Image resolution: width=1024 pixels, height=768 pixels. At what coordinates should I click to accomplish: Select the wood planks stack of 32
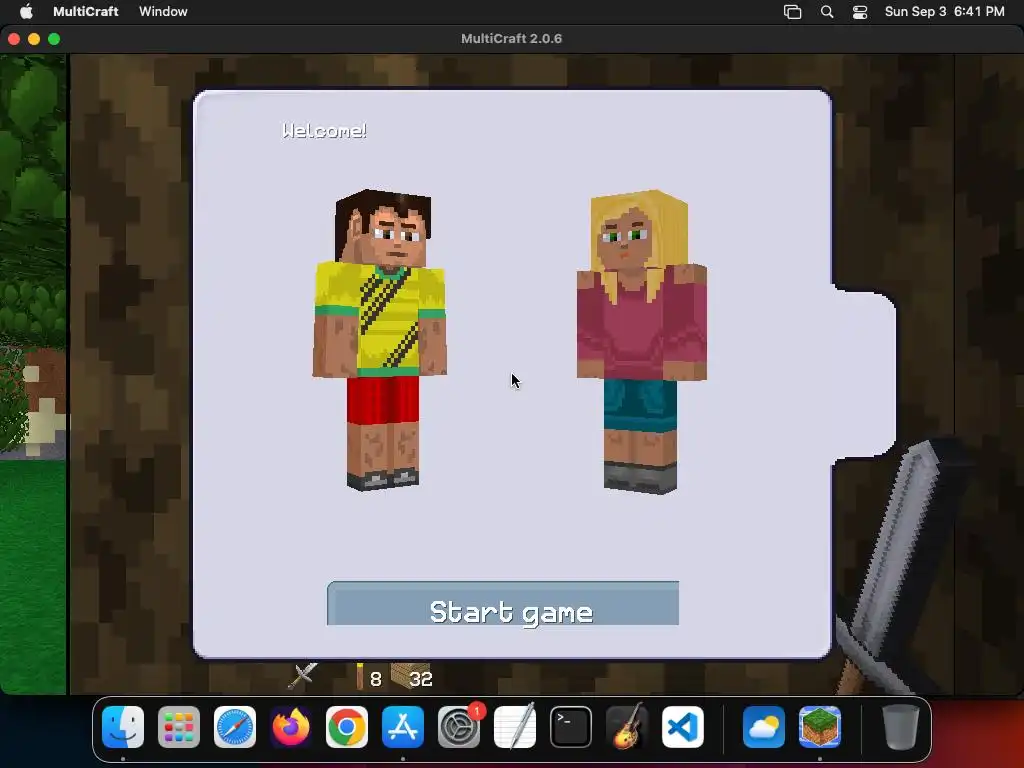point(411,677)
